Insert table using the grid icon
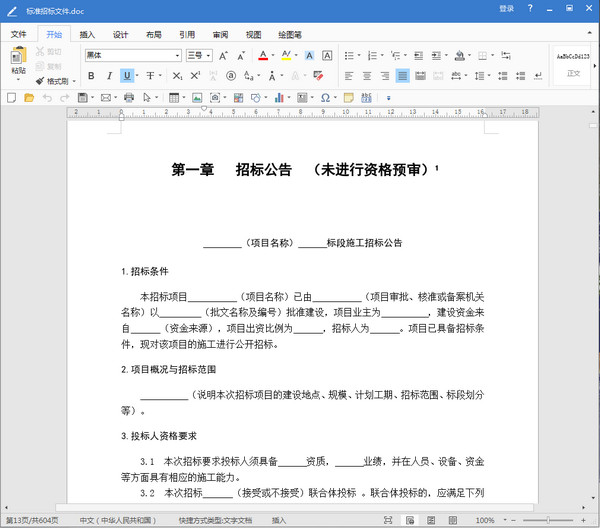The width and height of the screenshot is (600, 528). [173, 97]
